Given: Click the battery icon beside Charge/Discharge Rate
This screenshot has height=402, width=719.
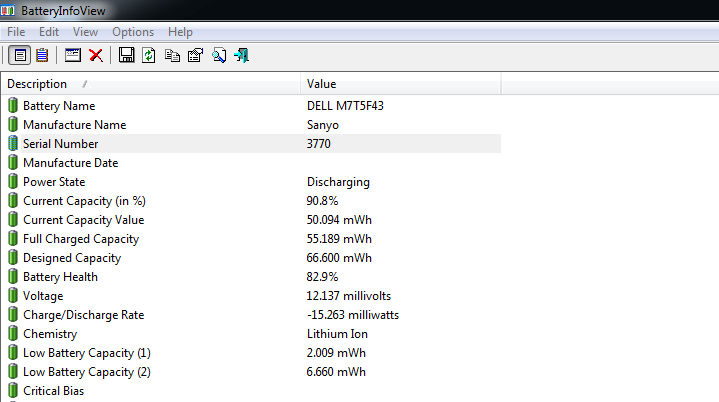Looking at the screenshot, I should pos(13,315).
